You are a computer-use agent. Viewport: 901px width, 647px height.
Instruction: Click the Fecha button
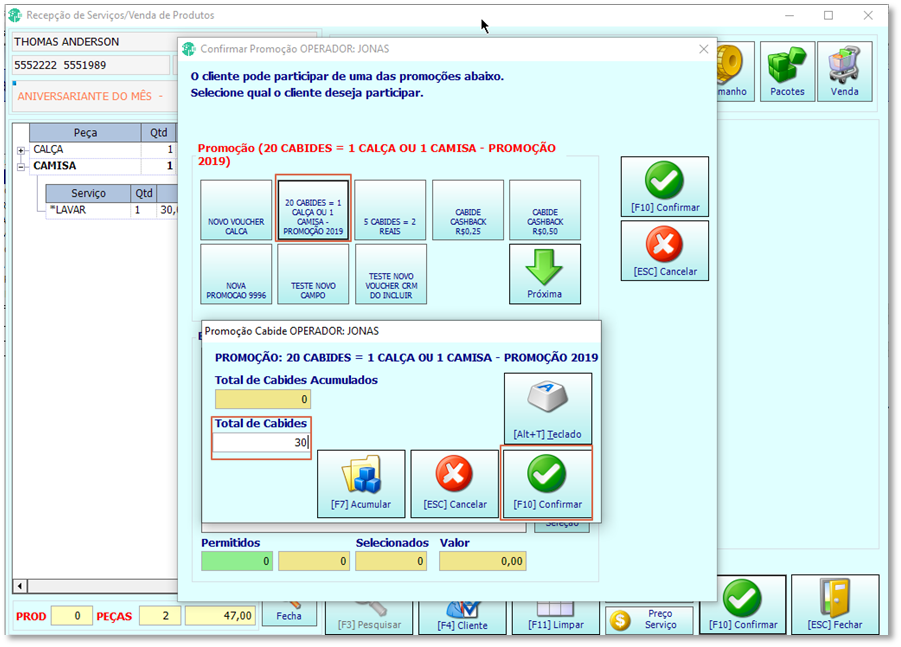coord(288,614)
